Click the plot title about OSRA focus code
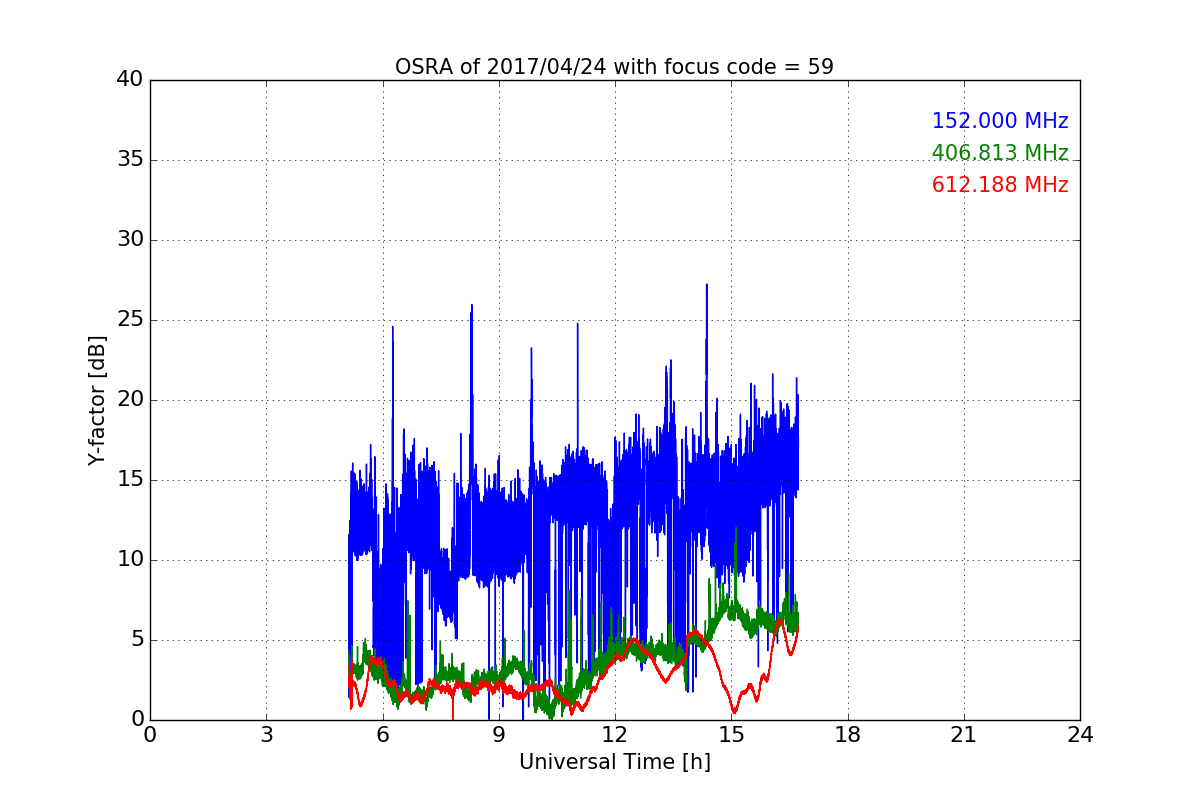This screenshot has width=1200, height=800. 614,67
